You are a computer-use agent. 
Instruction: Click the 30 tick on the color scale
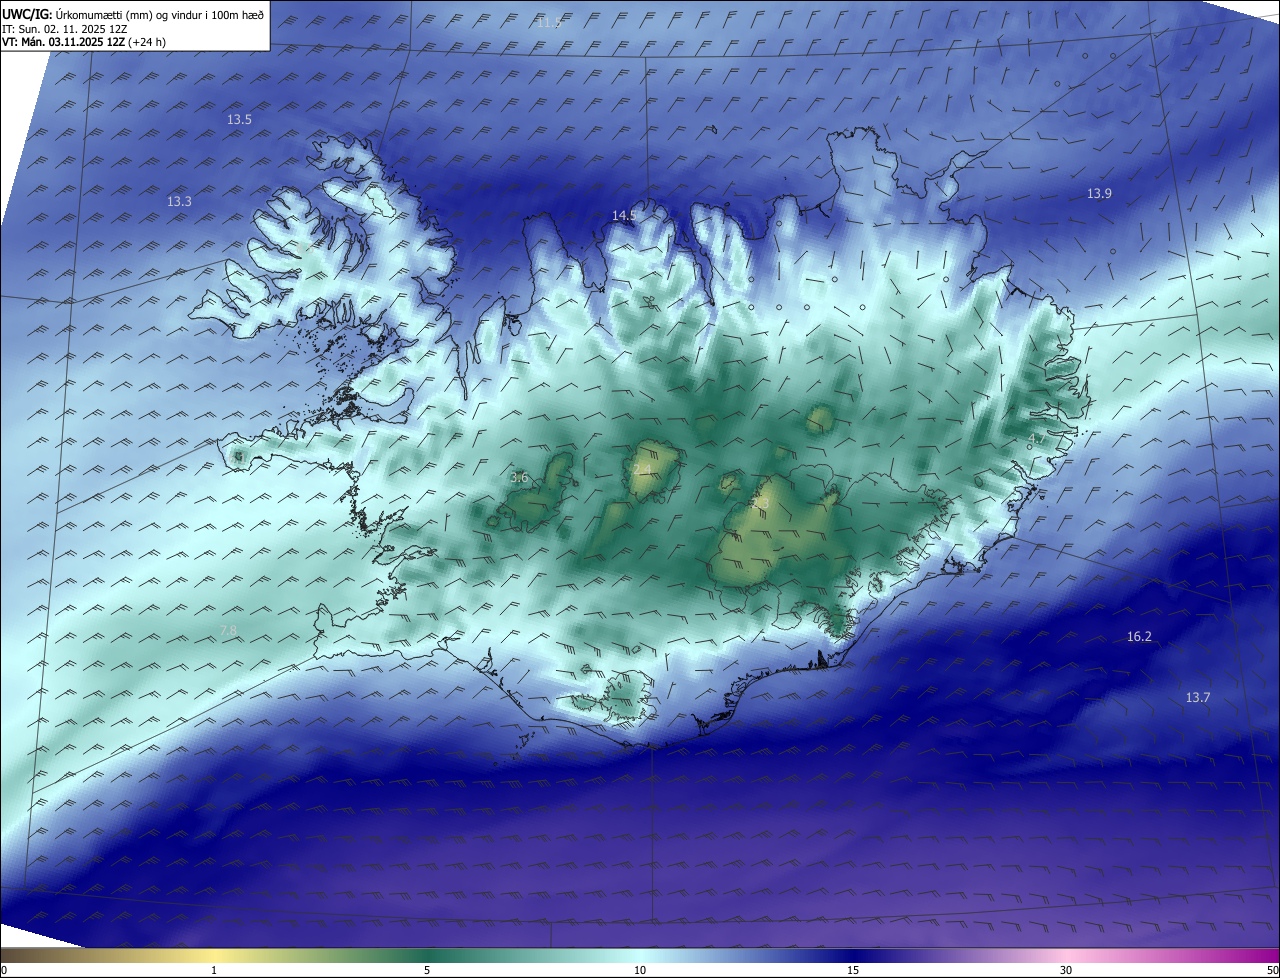[x=1066, y=970]
